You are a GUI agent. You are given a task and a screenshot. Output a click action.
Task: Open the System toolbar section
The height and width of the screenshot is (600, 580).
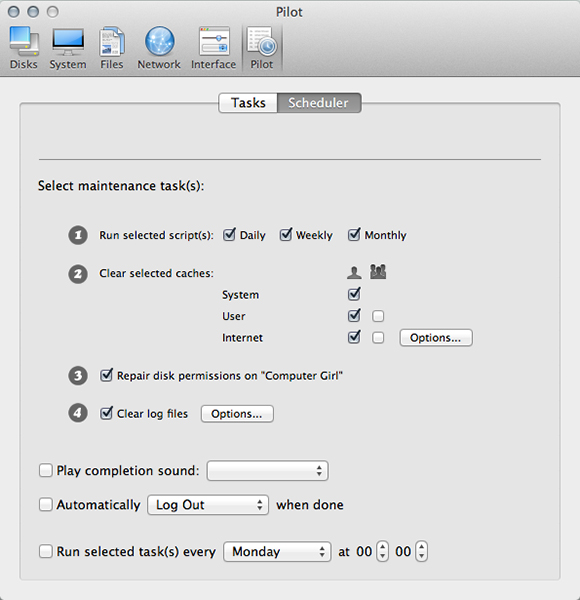(x=68, y=48)
